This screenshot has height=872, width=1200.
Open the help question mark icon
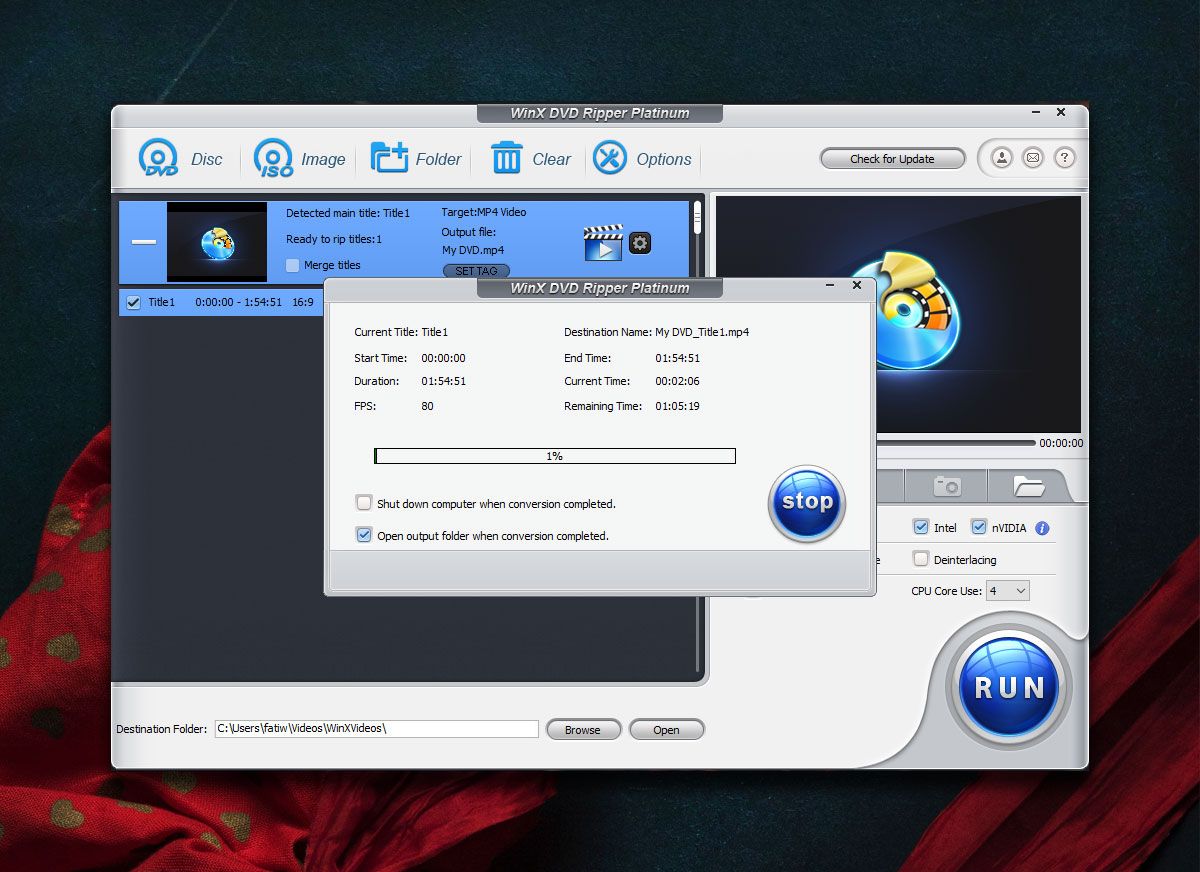coord(1064,158)
